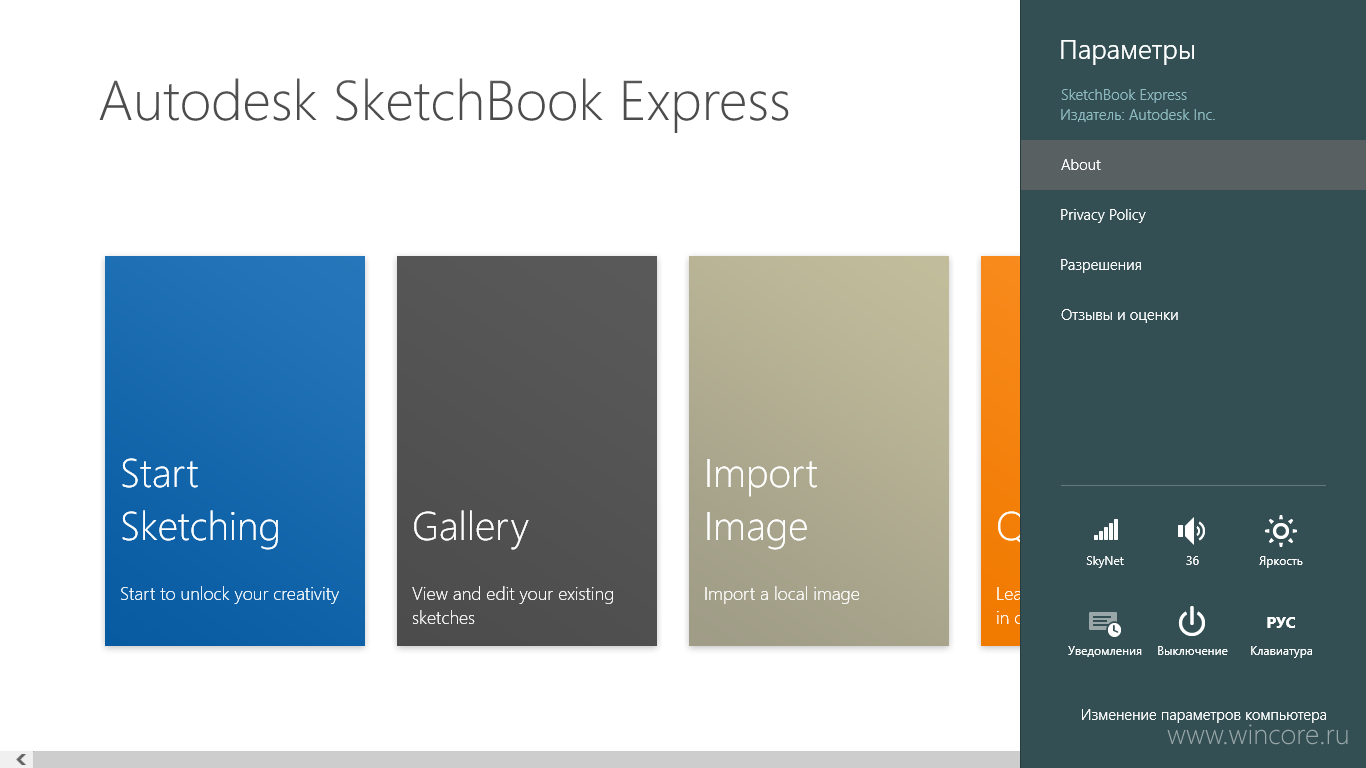Click the SkyNet network signal icon

click(x=1105, y=530)
